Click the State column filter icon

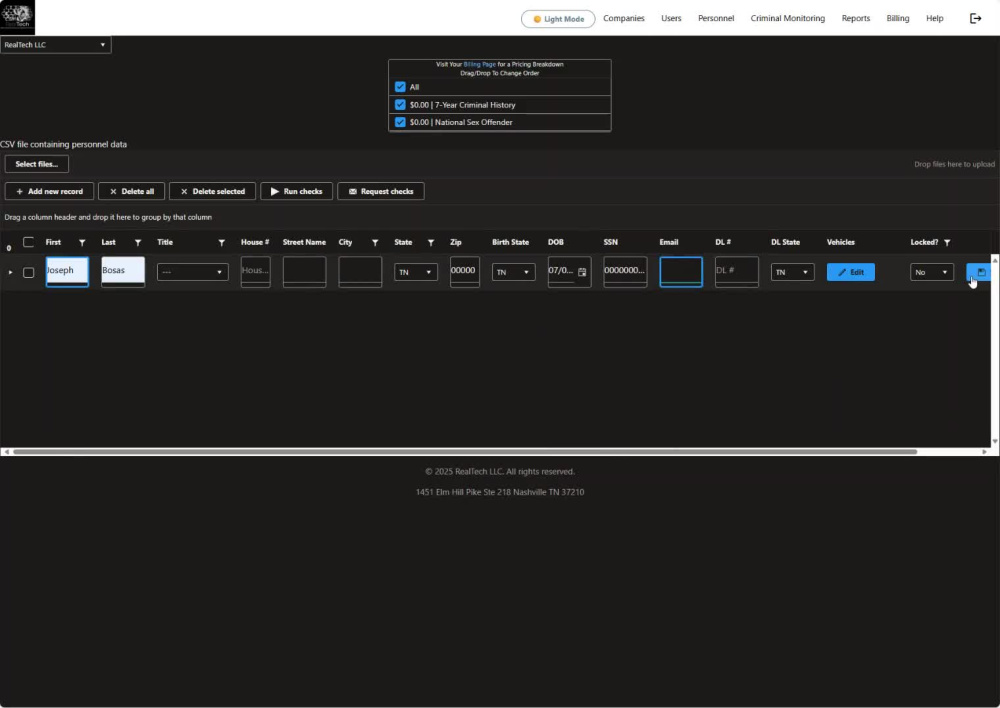pyautogui.click(x=430, y=242)
